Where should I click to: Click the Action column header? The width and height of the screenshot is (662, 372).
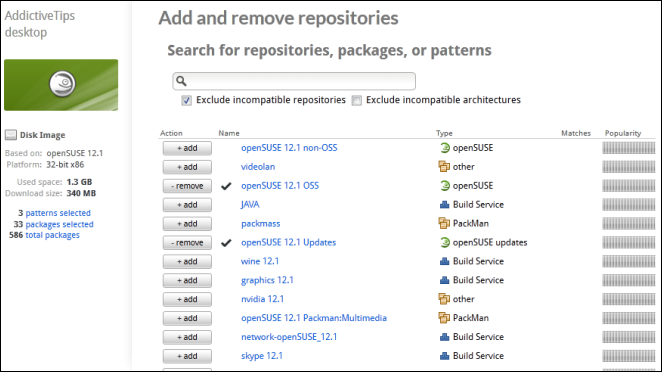tap(171, 133)
